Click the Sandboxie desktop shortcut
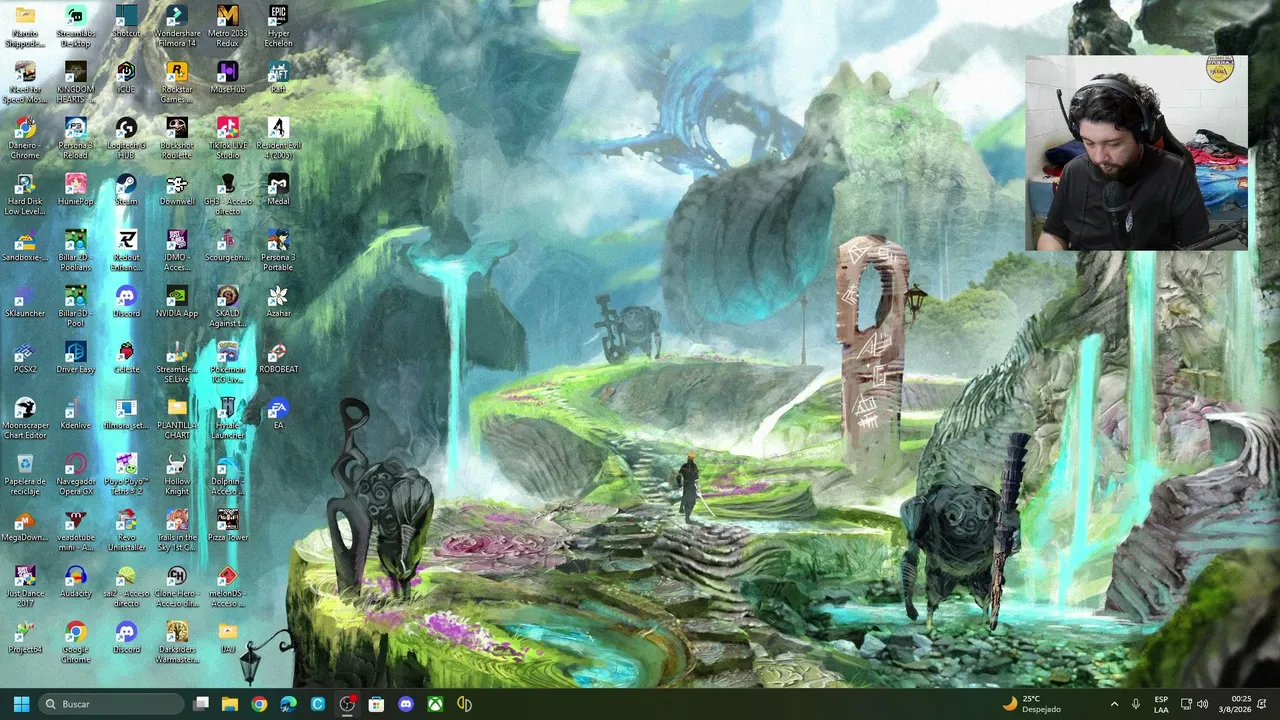This screenshot has width=1280, height=720. tap(25, 246)
